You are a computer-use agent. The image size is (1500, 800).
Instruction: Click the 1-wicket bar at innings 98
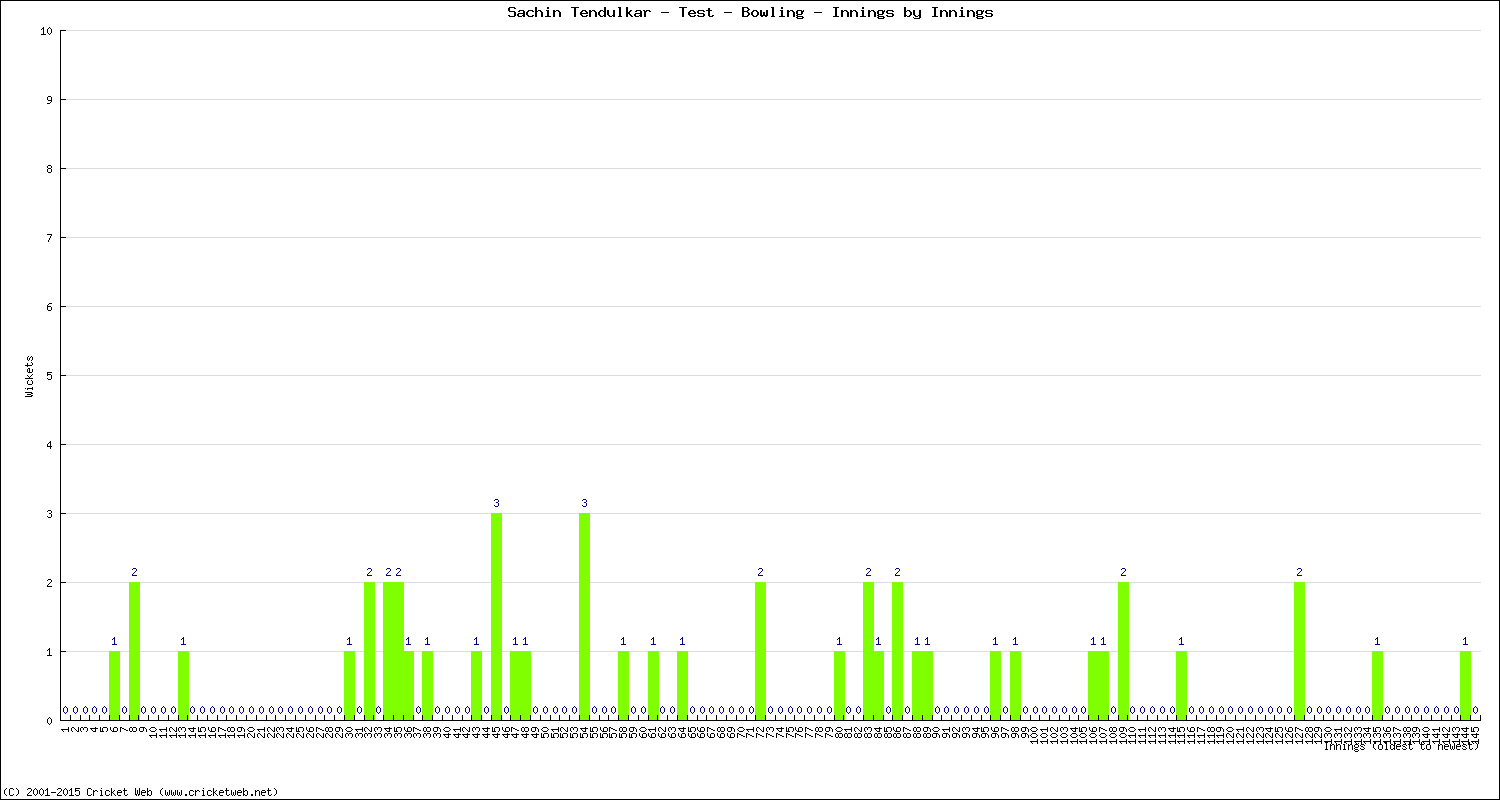pos(1015,686)
